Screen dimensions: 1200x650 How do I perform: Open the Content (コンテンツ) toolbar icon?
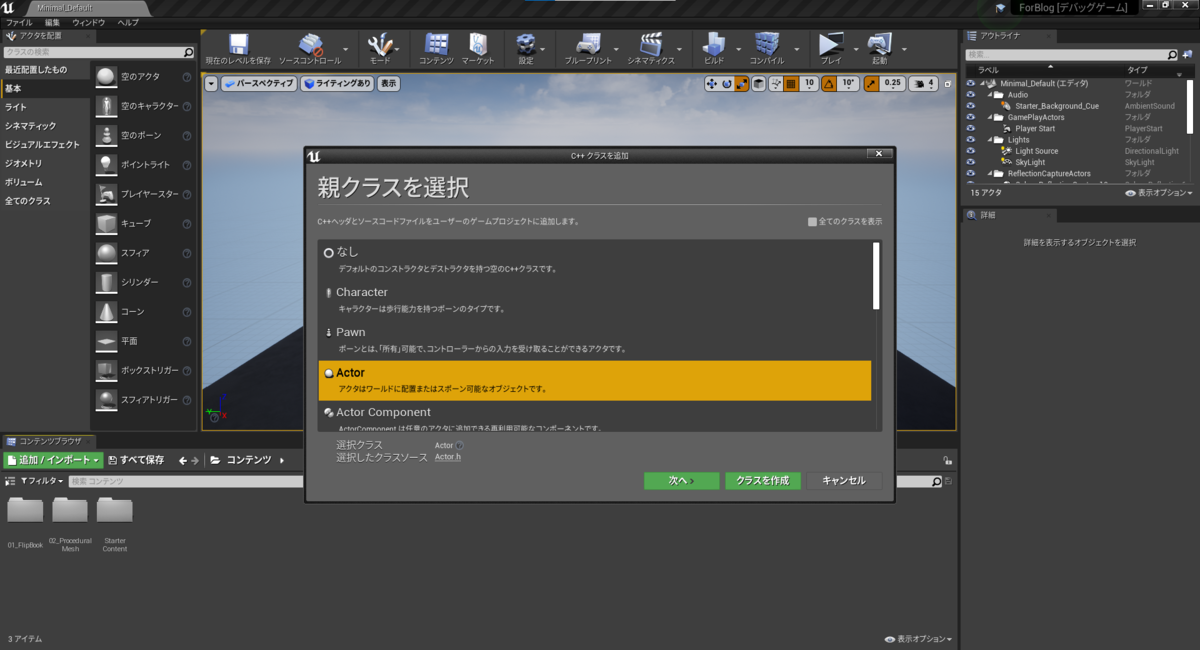(436, 45)
